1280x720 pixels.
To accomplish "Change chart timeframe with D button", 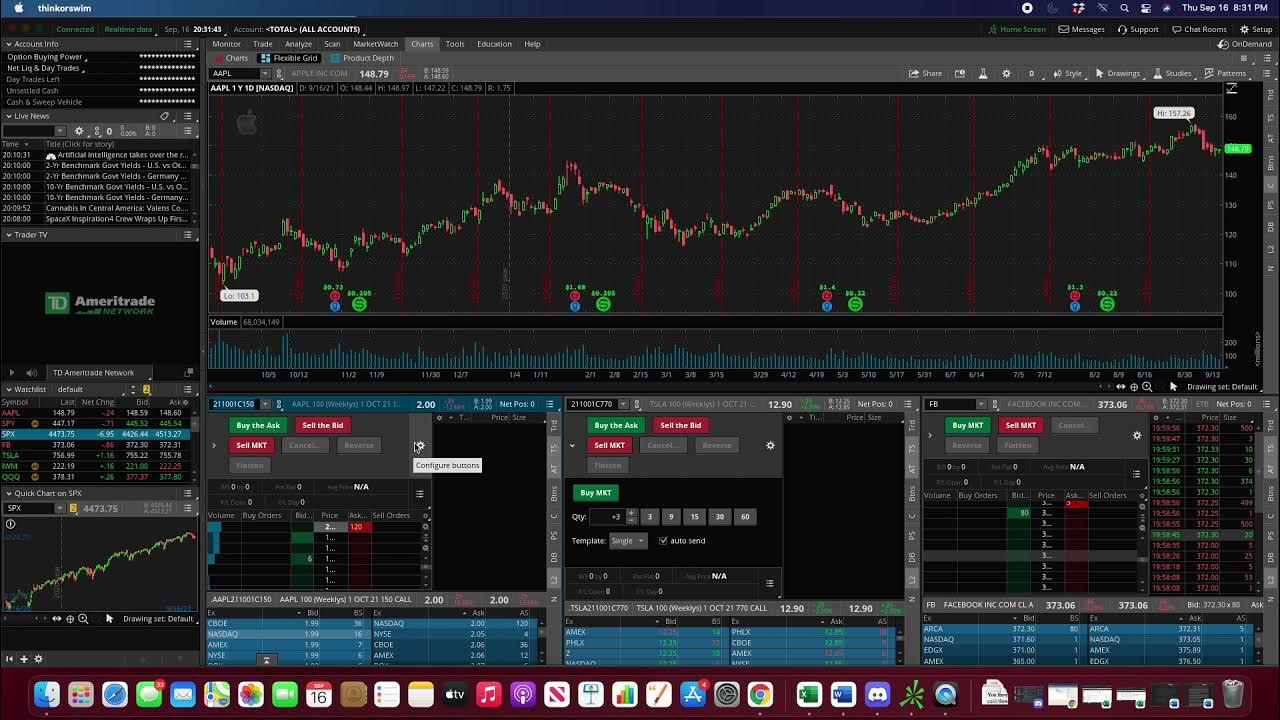I will pyautogui.click(x=1031, y=73).
